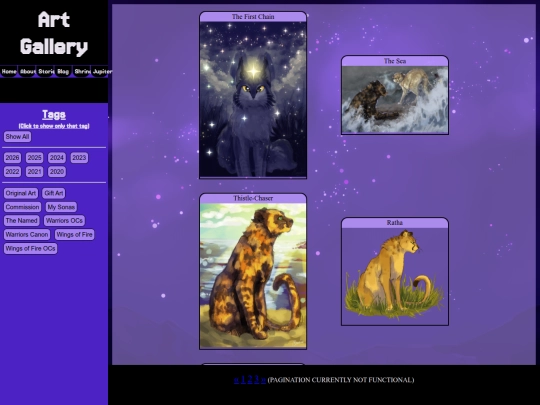This screenshot has width=540, height=405.
Task: Click the Tags heading
Action: tap(54, 114)
